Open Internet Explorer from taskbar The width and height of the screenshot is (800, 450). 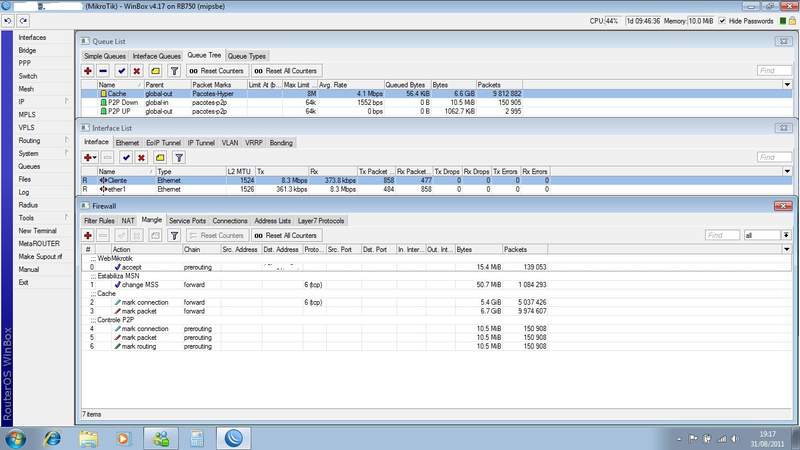coord(52,438)
